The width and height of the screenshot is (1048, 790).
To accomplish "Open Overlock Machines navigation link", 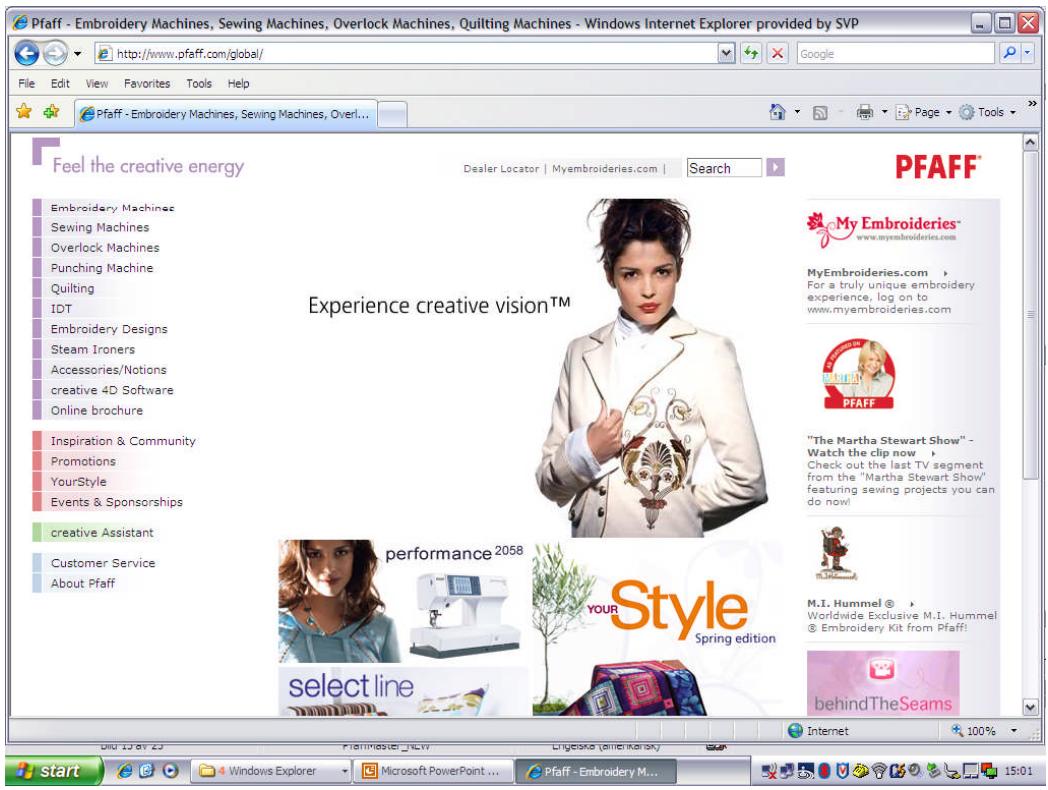I will point(105,248).
